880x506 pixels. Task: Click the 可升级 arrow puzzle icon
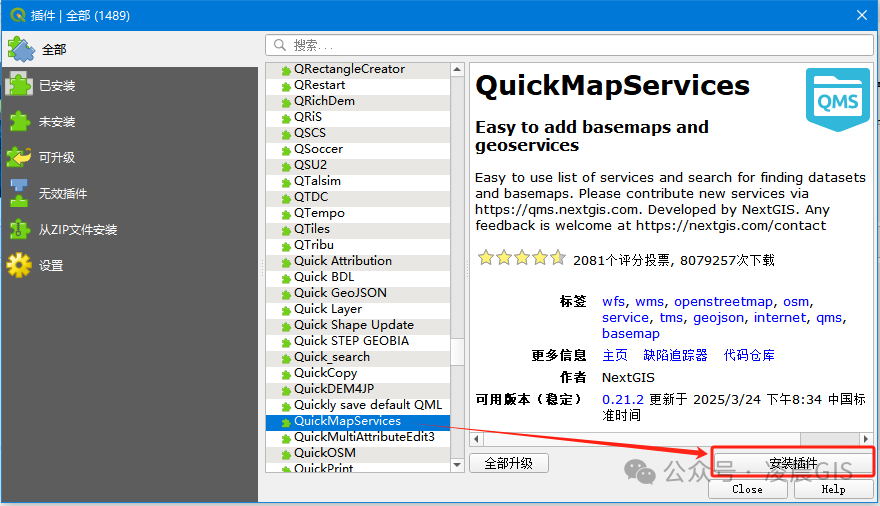click(x=19, y=157)
